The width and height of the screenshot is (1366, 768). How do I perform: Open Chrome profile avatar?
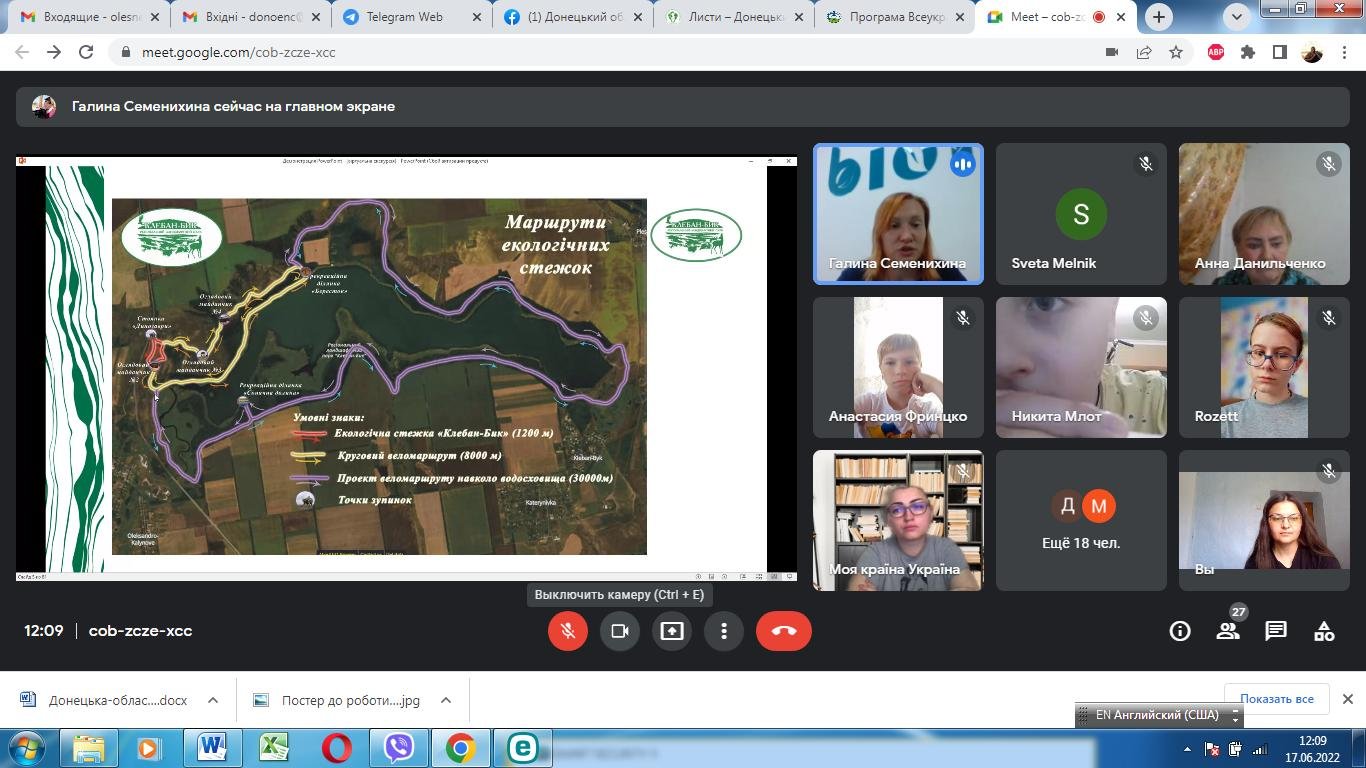tap(1312, 52)
